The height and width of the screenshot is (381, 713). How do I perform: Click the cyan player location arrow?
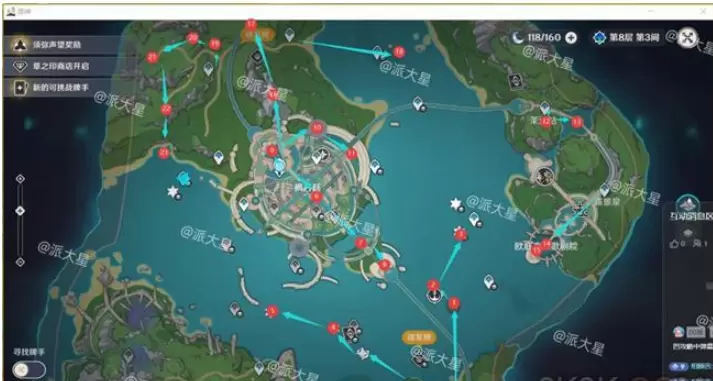[x=184, y=178]
